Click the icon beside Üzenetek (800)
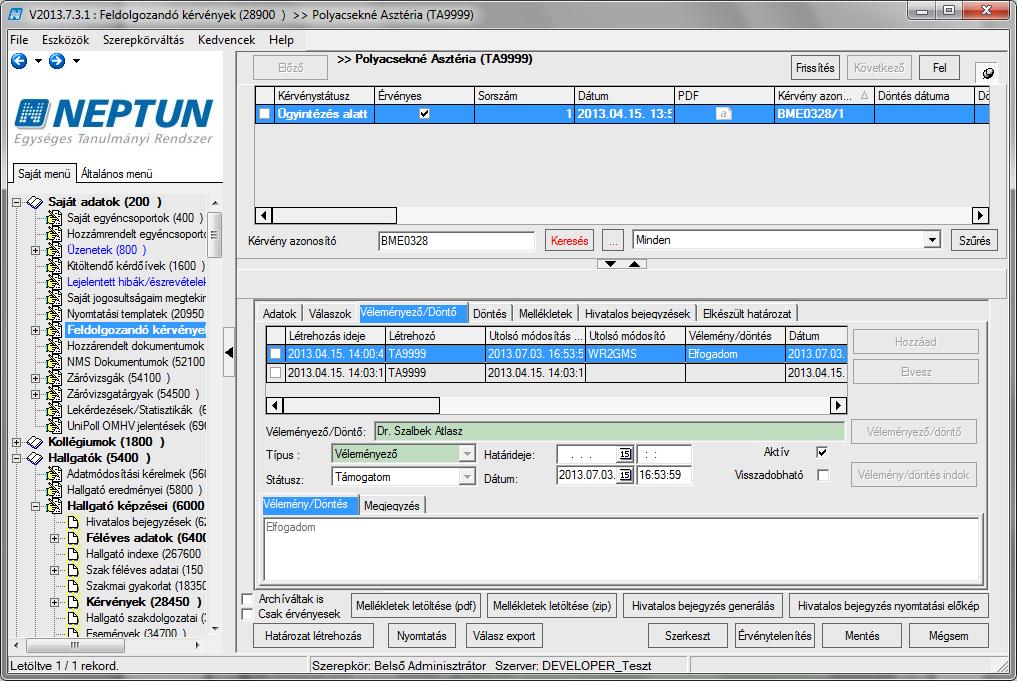1017x681 pixels. click(54, 250)
